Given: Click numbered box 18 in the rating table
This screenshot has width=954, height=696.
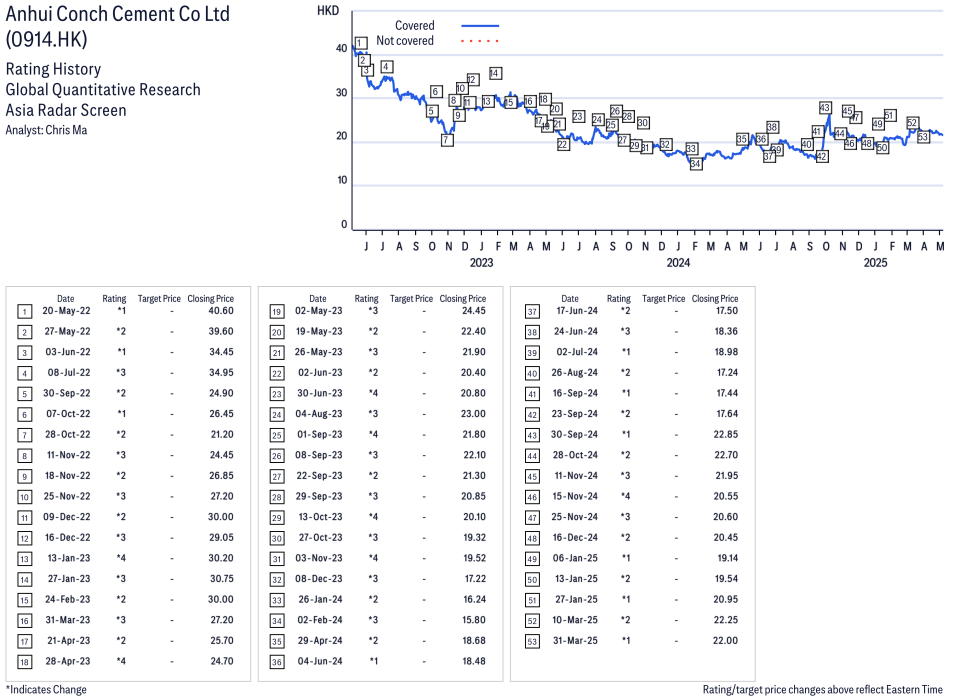Looking at the screenshot, I should pyautogui.click(x=24, y=663).
